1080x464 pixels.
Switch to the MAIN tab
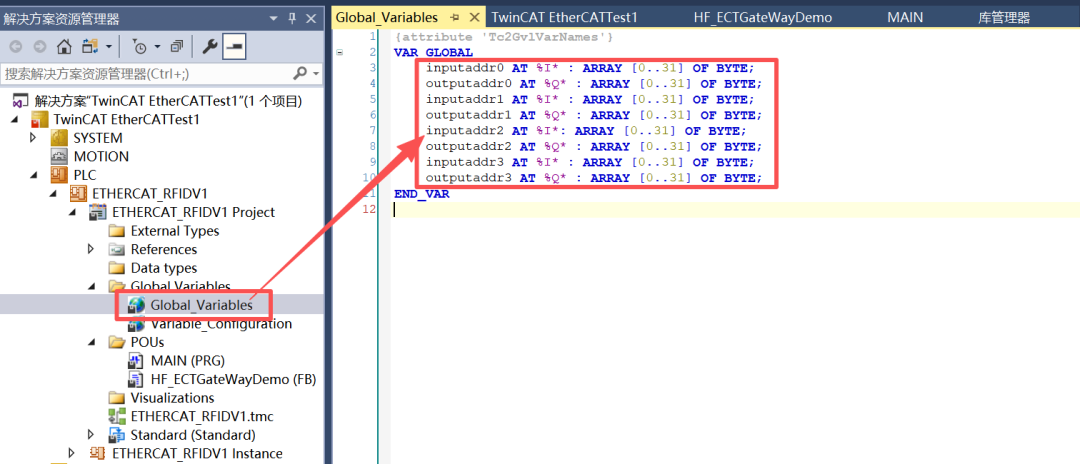coord(905,17)
